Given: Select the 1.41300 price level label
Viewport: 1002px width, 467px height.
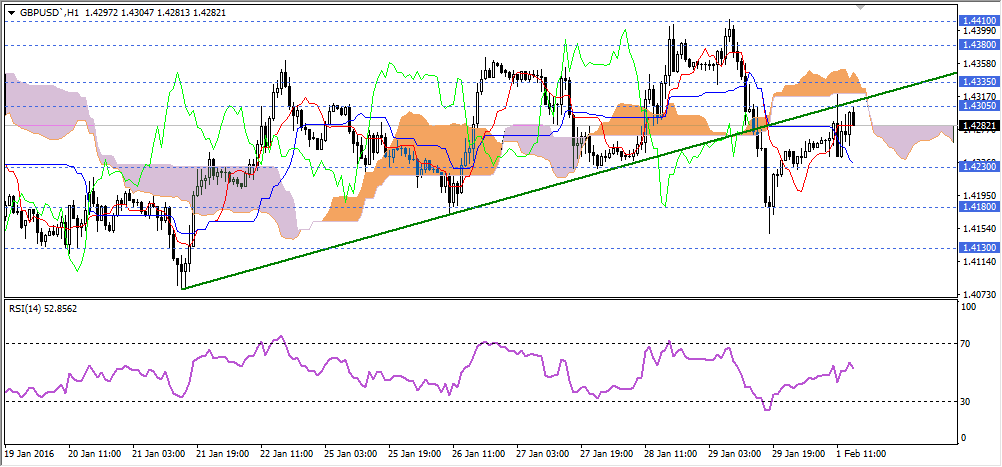Looking at the screenshot, I should coord(978,249).
